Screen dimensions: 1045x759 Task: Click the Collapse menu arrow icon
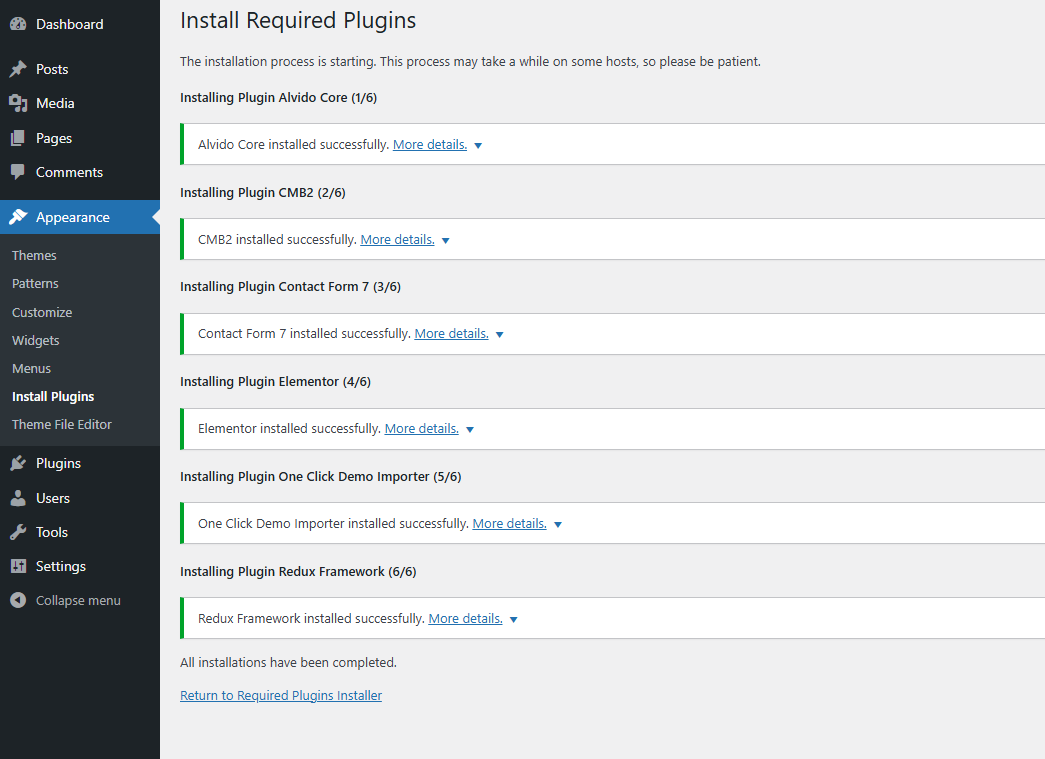tap(18, 600)
